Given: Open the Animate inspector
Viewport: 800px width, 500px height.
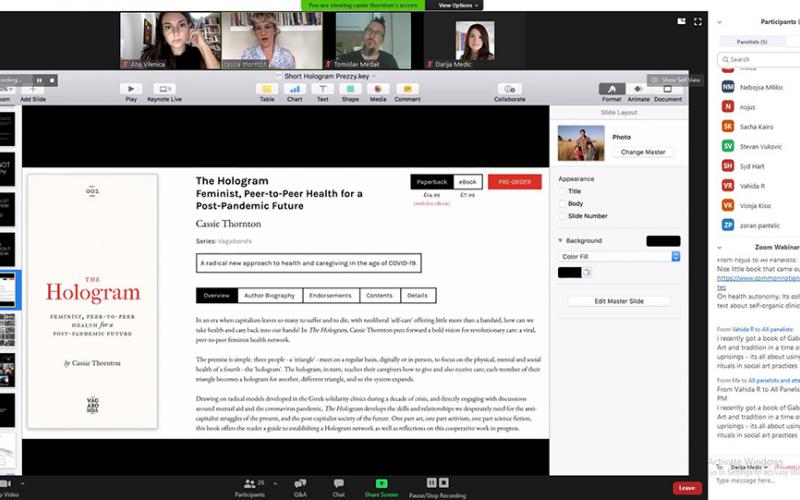Looking at the screenshot, I should pos(638,89).
